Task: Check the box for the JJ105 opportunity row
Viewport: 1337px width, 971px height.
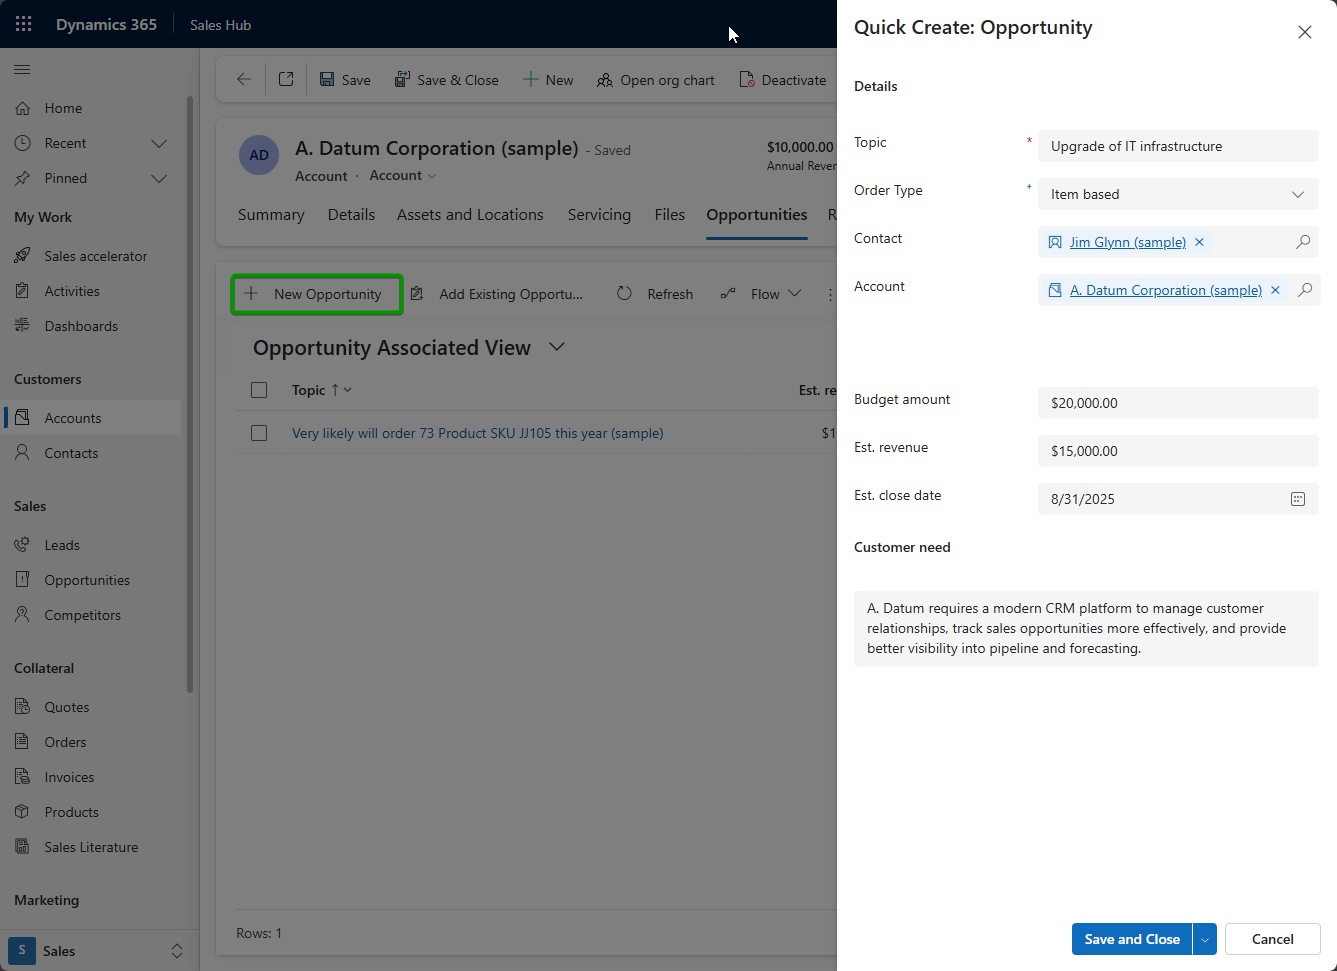Action: click(259, 433)
